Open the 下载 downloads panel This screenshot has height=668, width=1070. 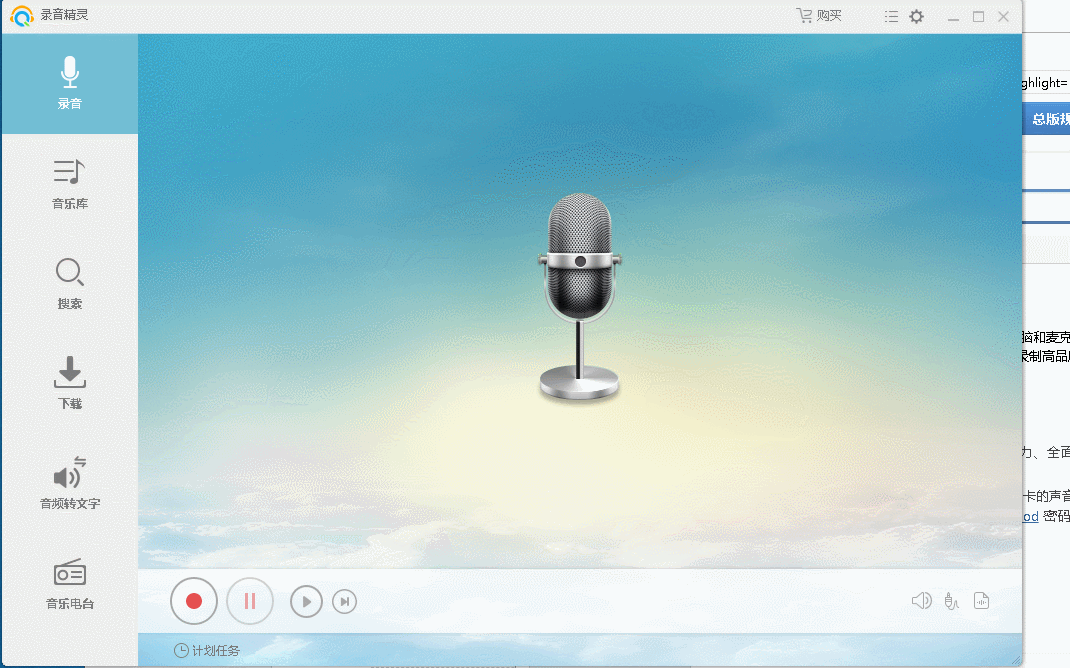click(69, 385)
